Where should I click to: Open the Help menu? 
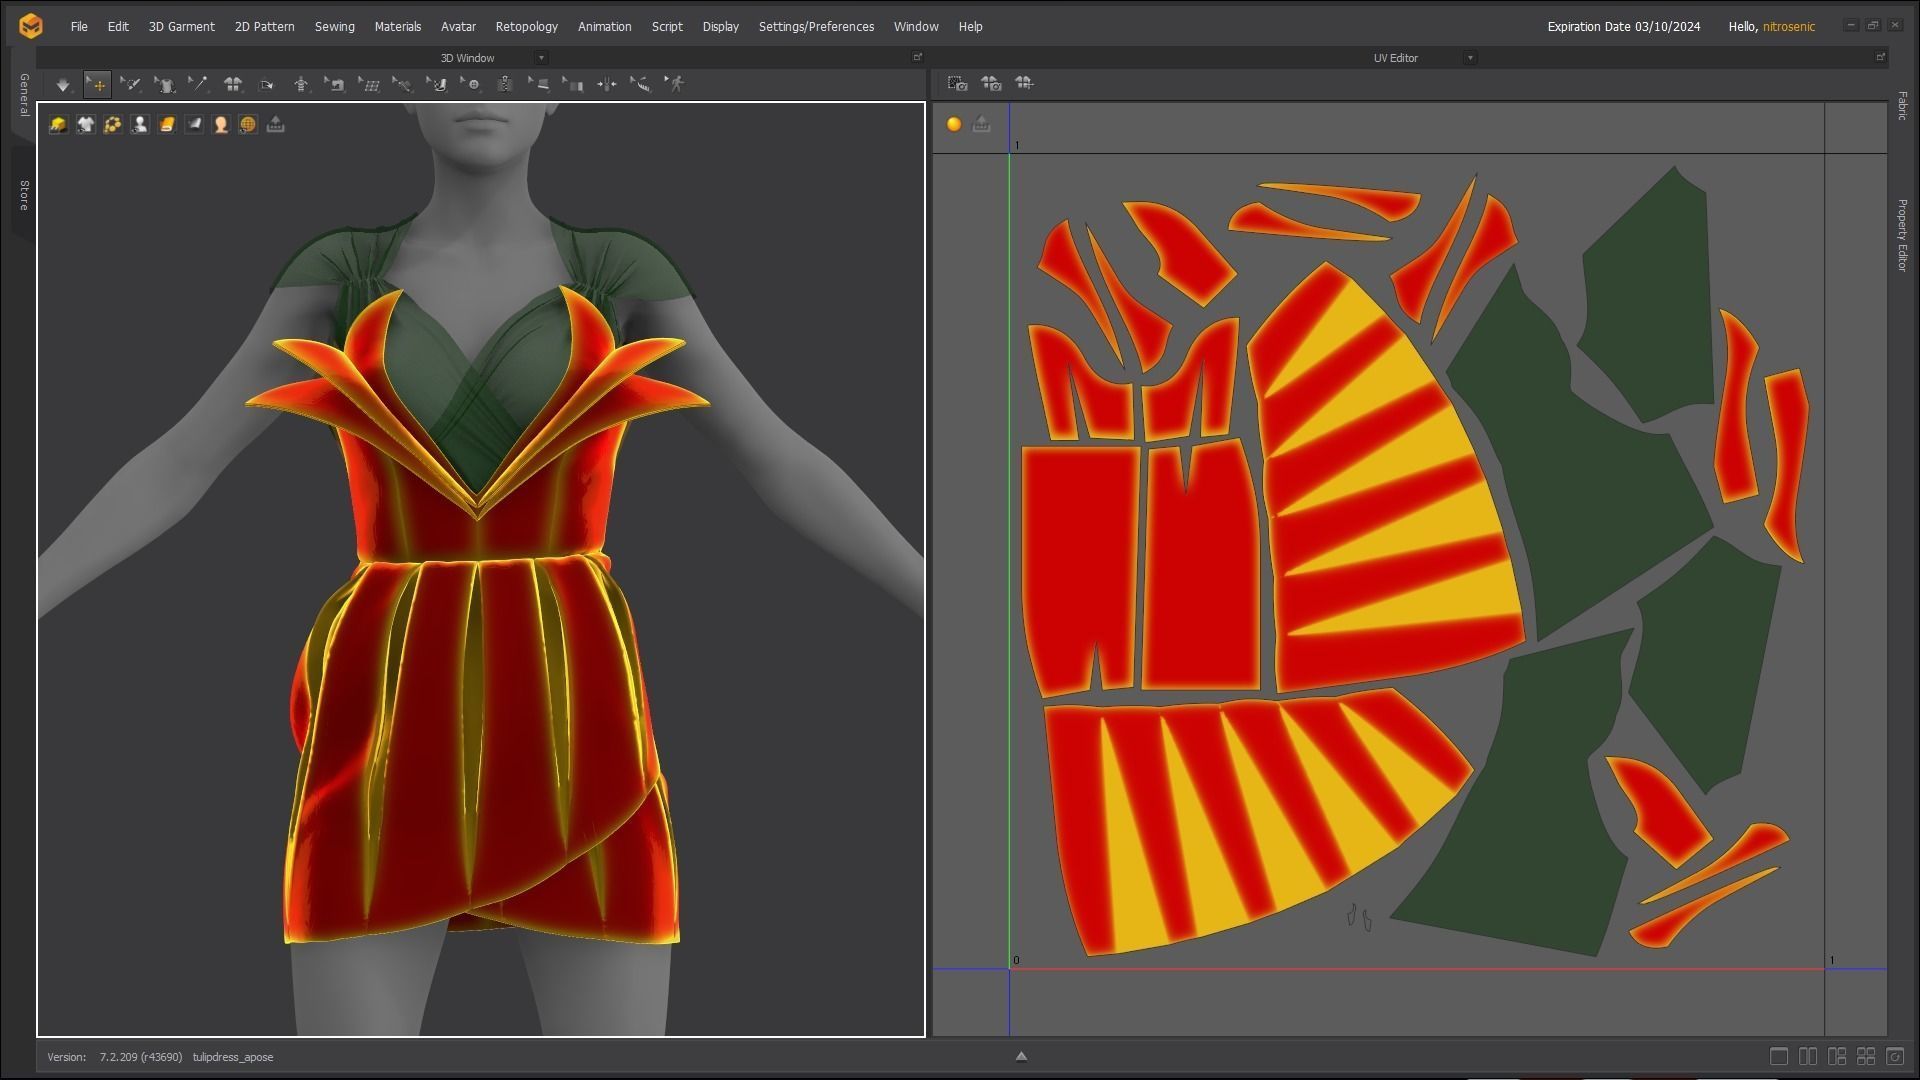(970, 27)
